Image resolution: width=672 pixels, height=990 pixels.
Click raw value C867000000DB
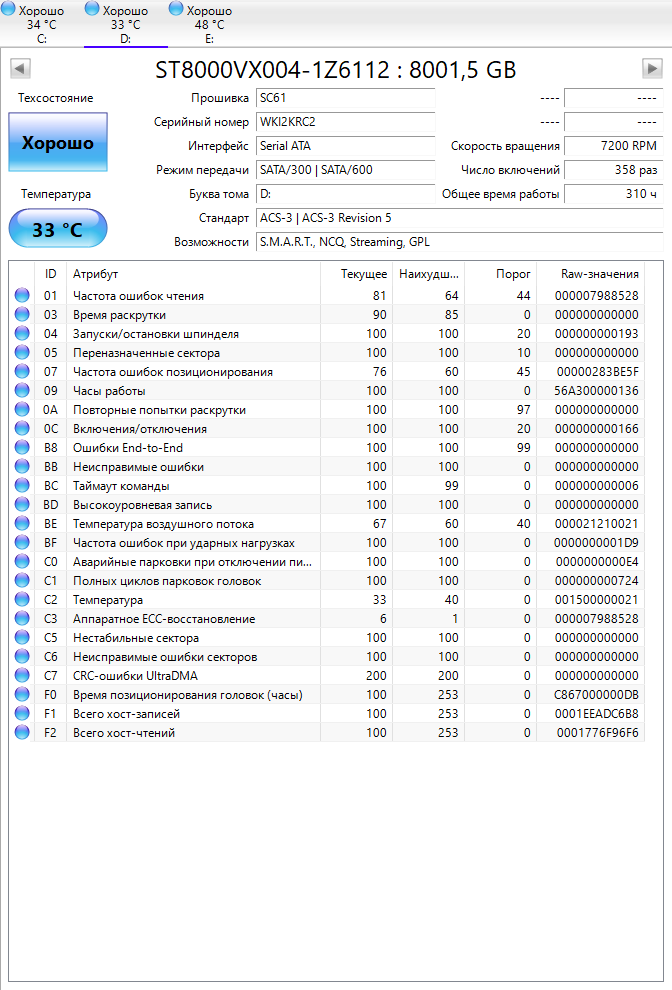597,695
